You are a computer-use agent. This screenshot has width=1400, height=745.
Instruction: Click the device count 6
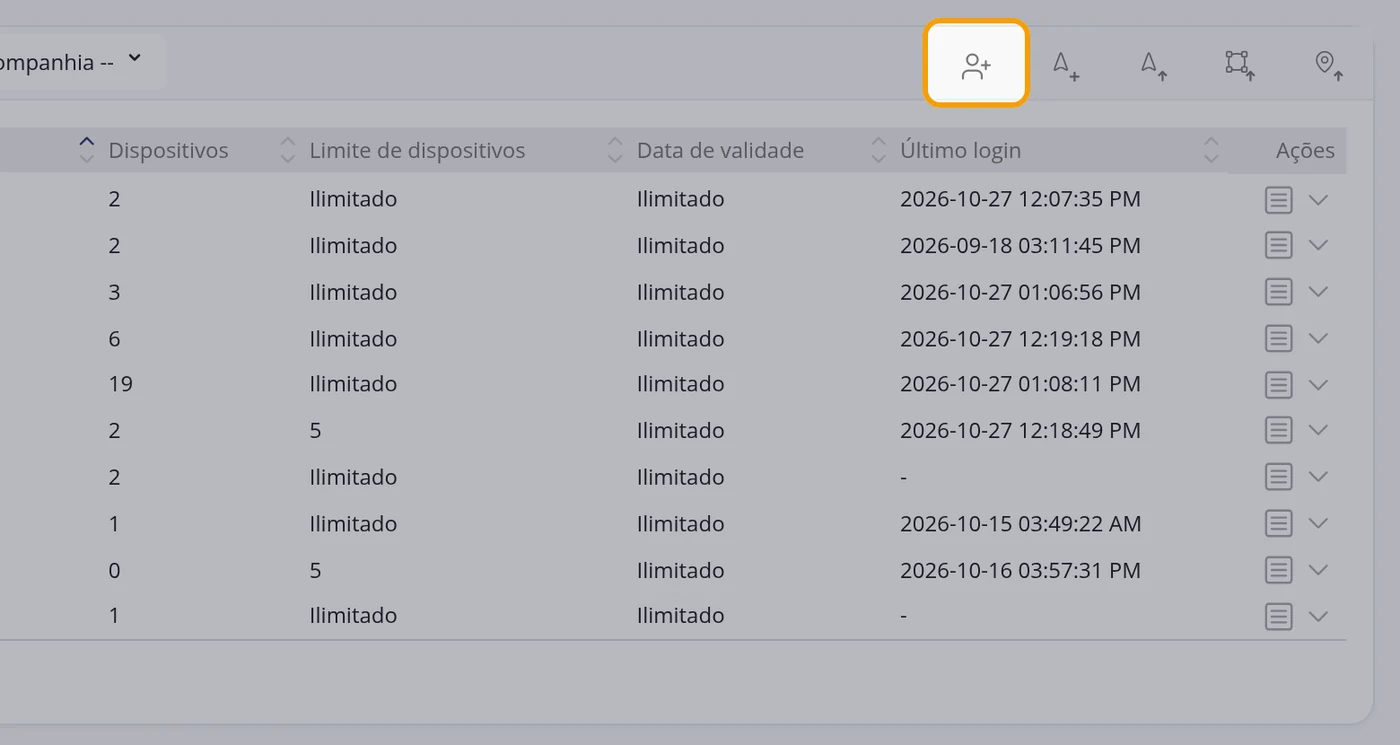coord(114,339)
